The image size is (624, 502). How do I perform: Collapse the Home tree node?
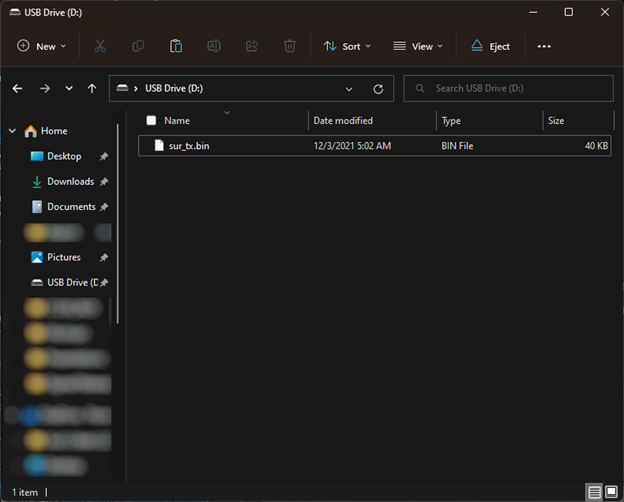point(12,131)
